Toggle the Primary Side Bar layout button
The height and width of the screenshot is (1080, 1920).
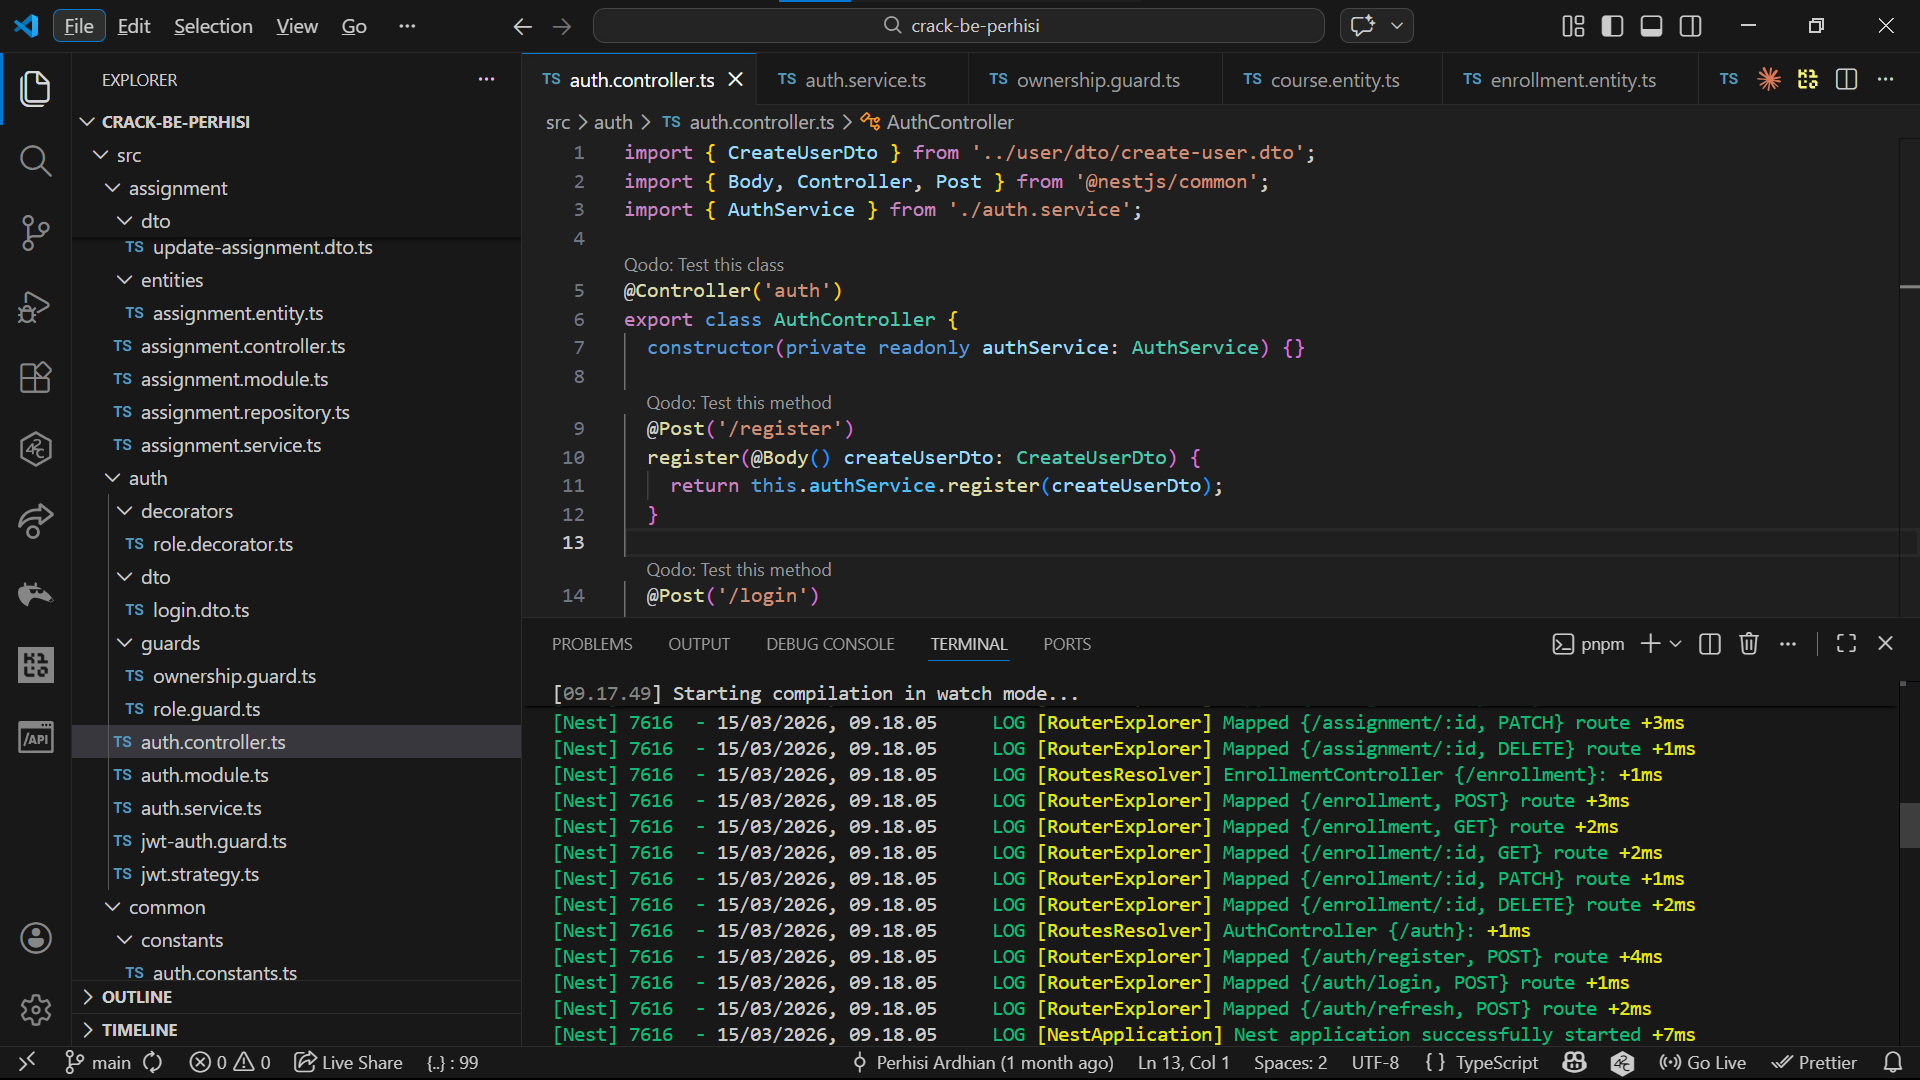click(1612, 26)
